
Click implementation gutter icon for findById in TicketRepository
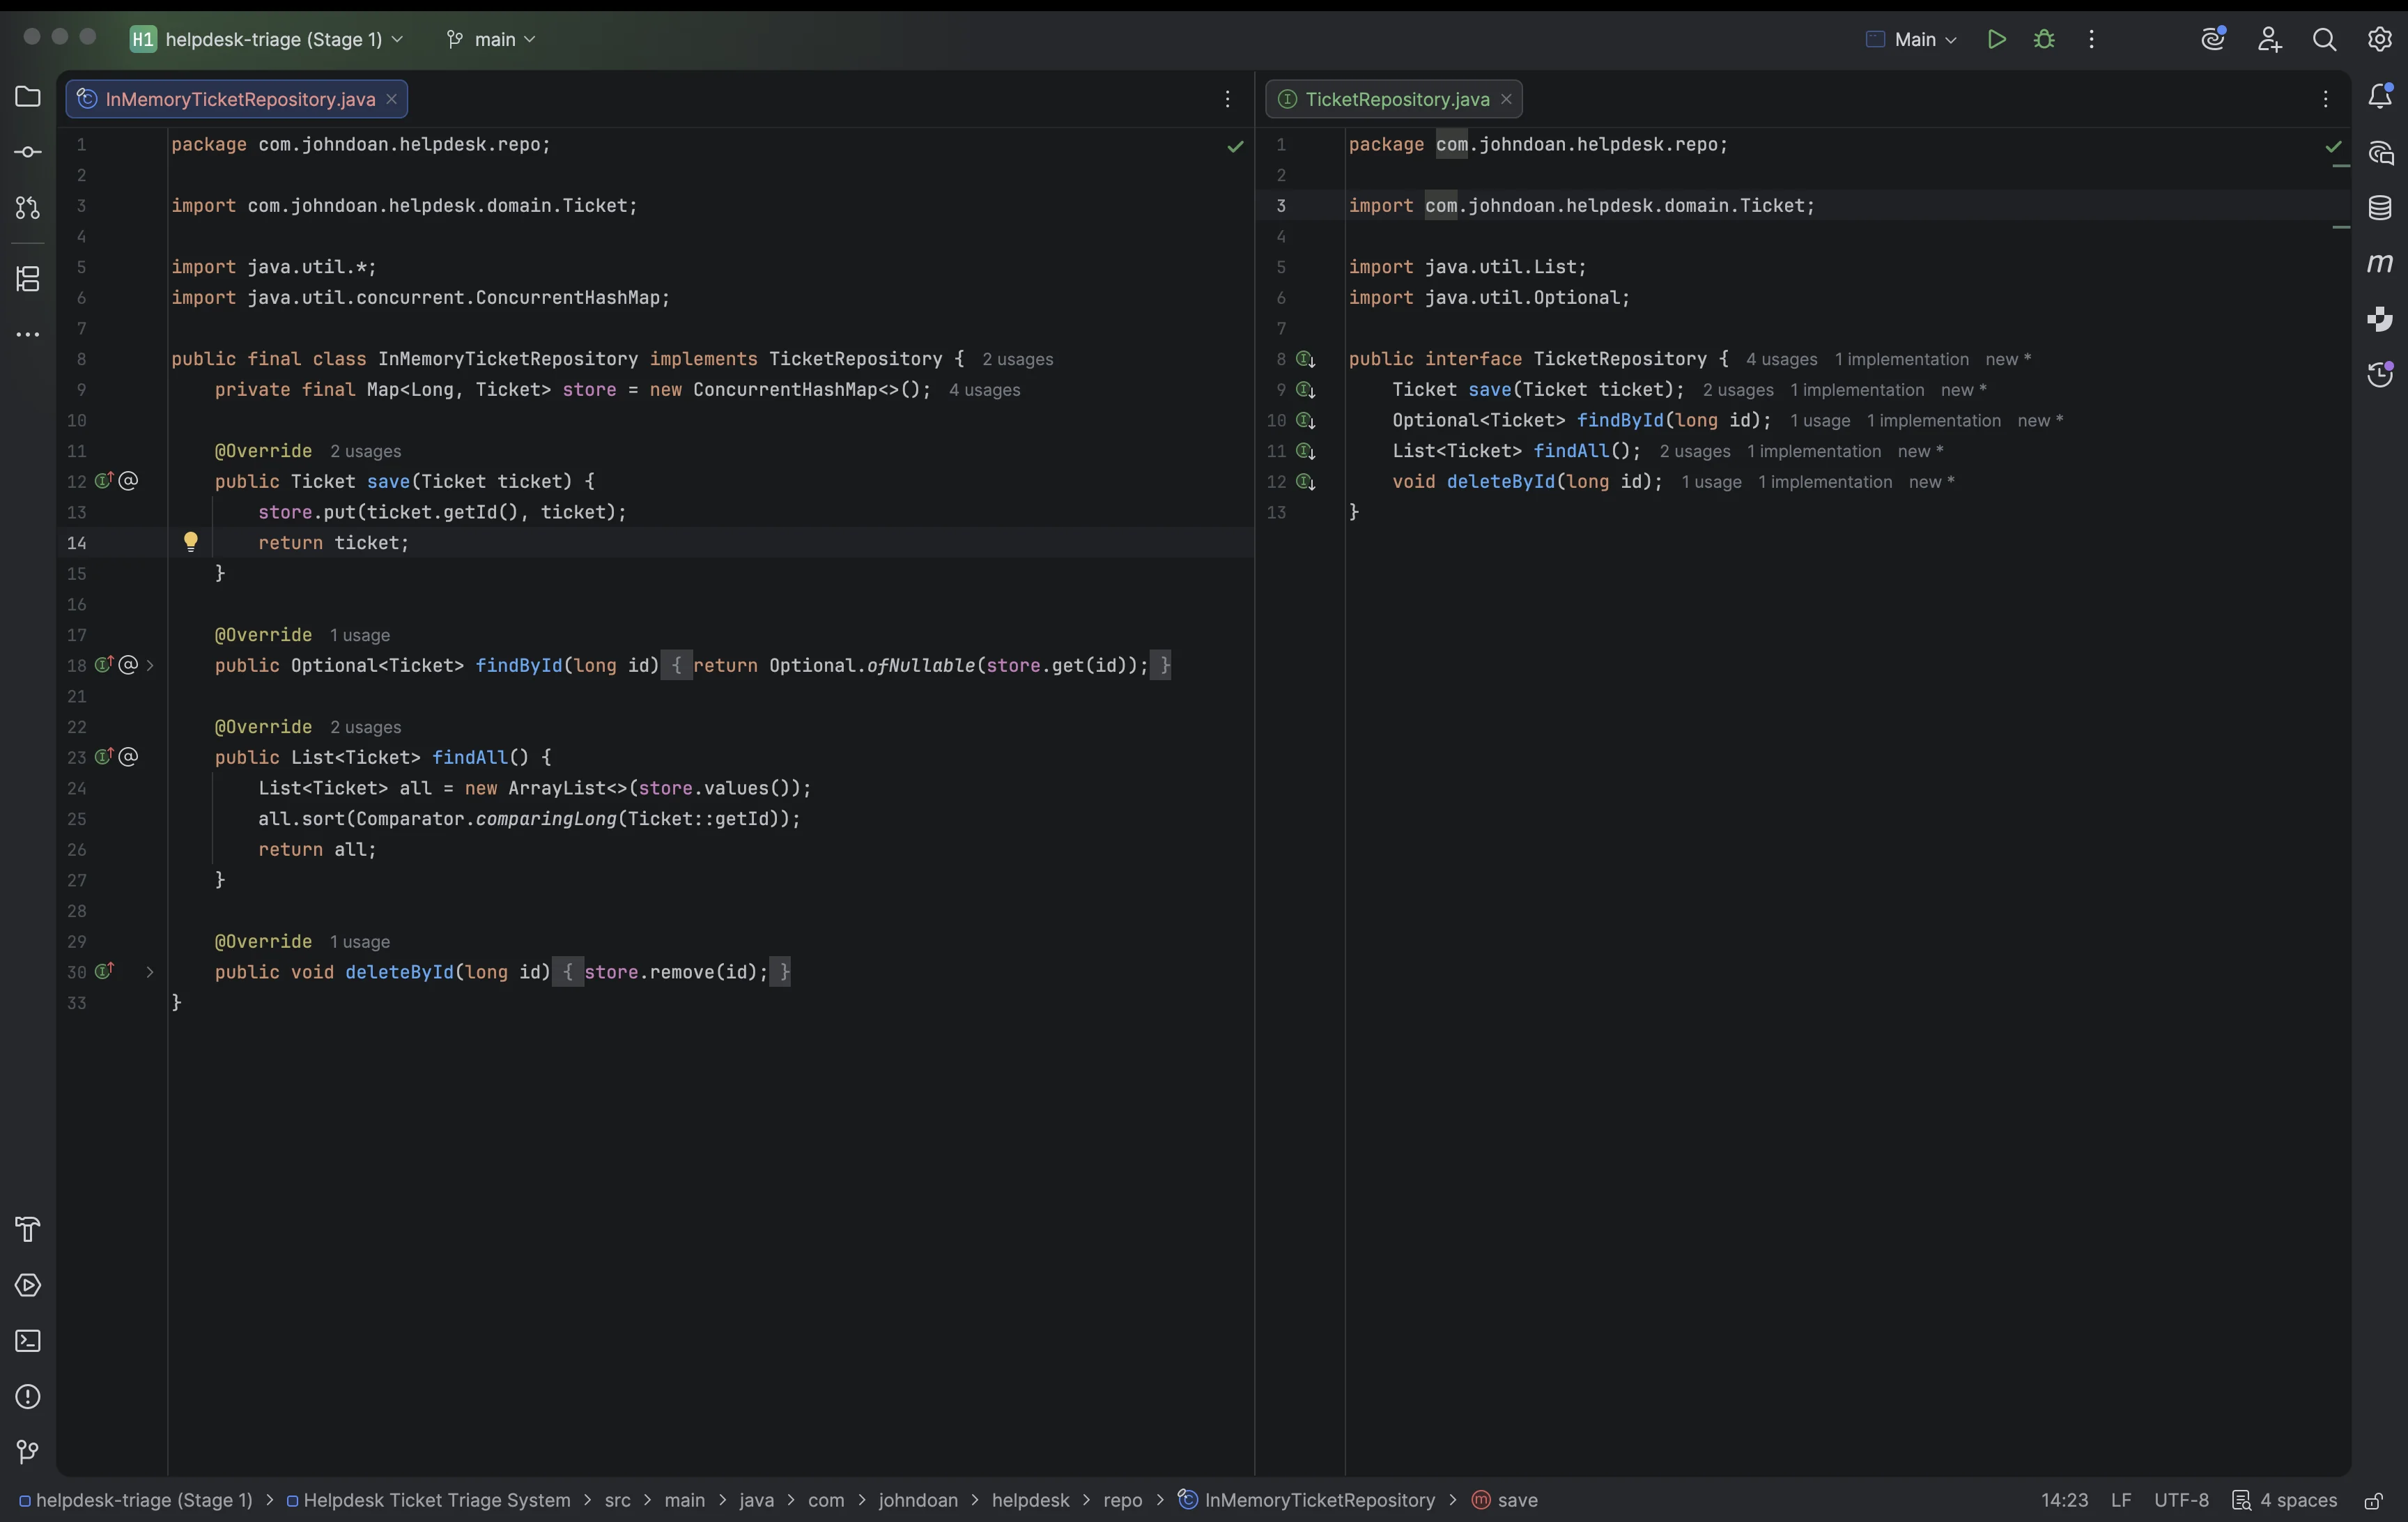pos(1305,421)
